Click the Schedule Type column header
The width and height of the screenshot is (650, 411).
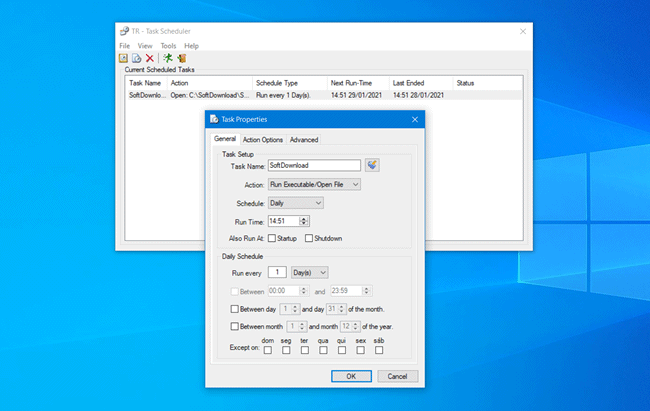click(x=290, y=83)
